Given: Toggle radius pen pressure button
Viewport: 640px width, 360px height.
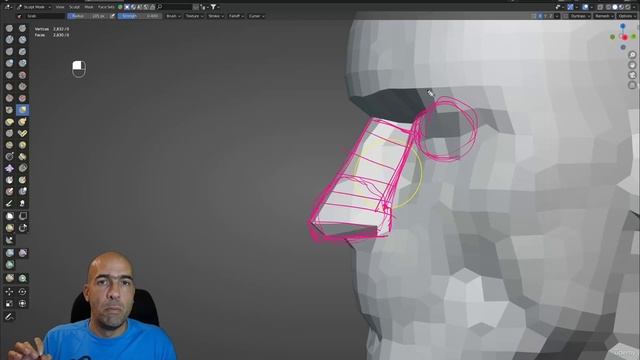Looking at the screenshot, I should (112, 16).
